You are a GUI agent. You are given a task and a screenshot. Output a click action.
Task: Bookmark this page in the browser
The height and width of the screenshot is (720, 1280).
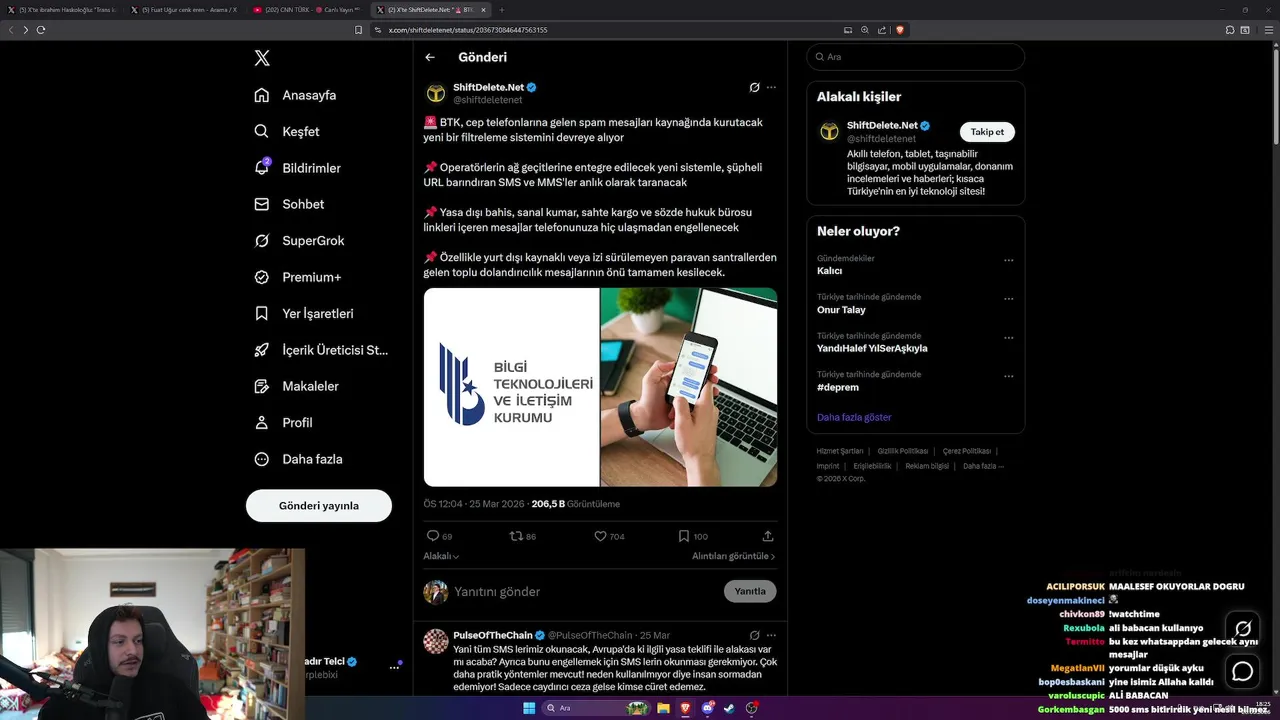(358, 30)
